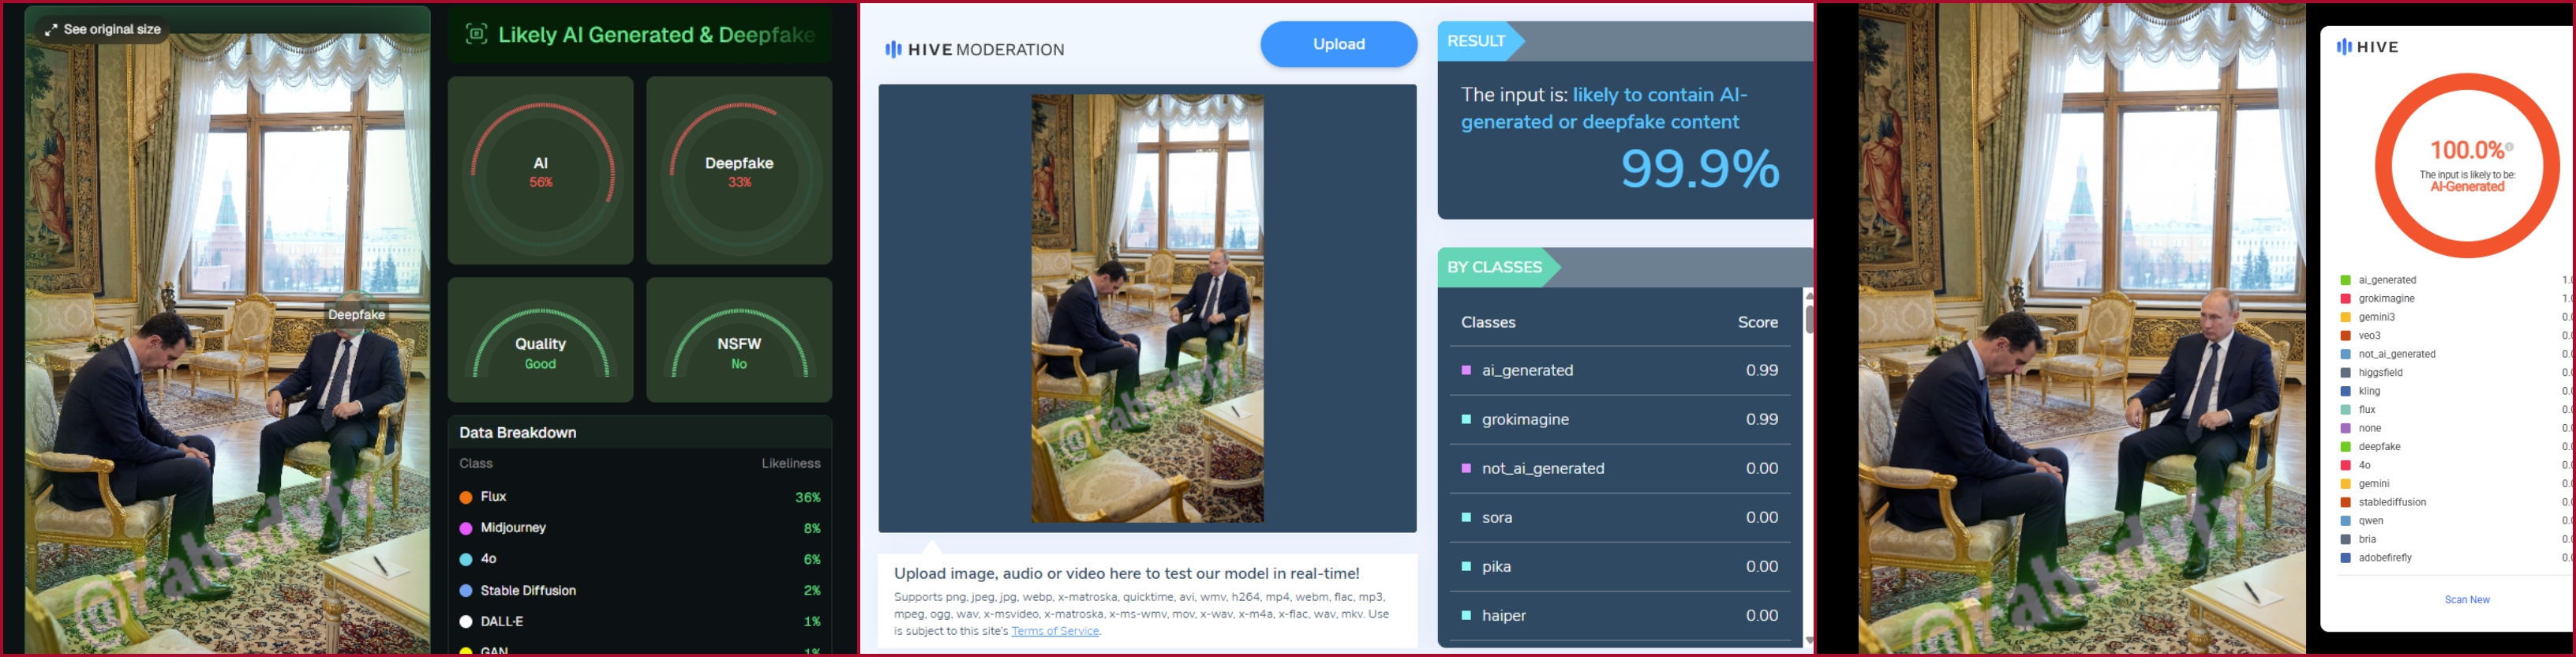Click the pink Midjourney color dot

466,528
